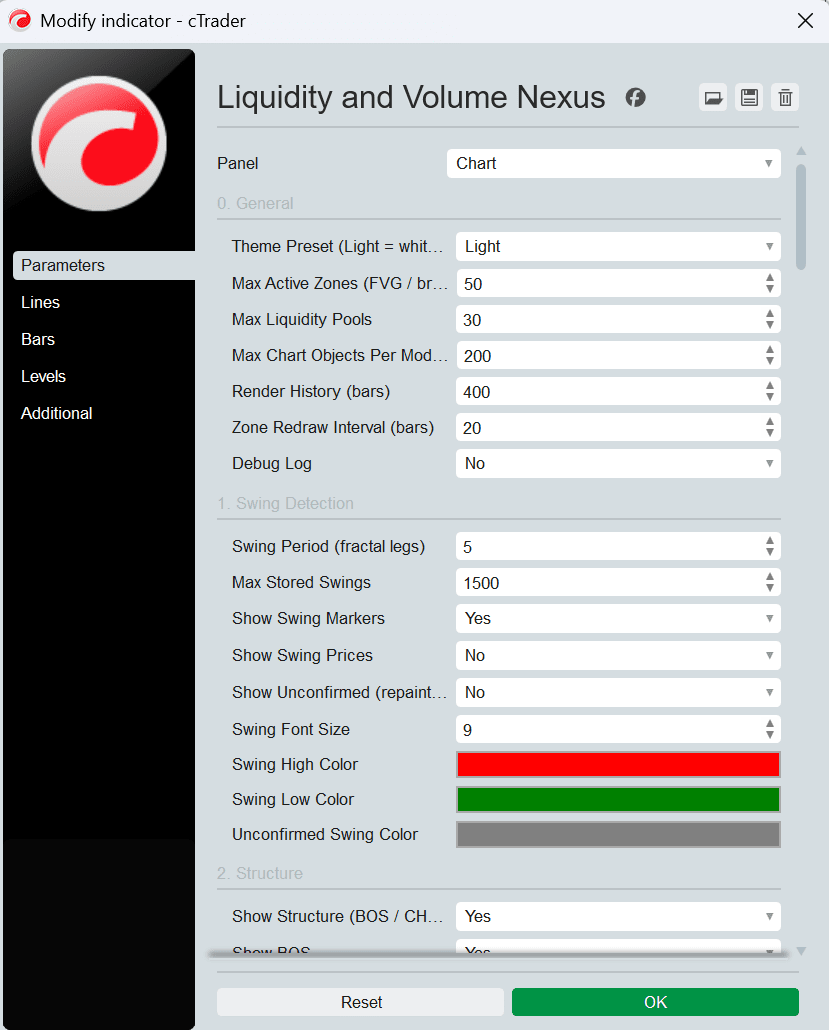This screenshot has width=829, height=1030.
Task: Switch to the Lines tab
Action: tap(40, 302)
